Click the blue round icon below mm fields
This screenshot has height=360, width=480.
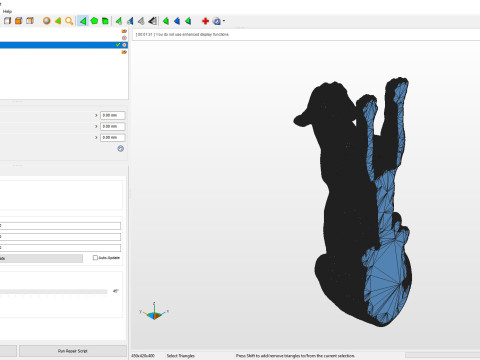tap(121, 149)
